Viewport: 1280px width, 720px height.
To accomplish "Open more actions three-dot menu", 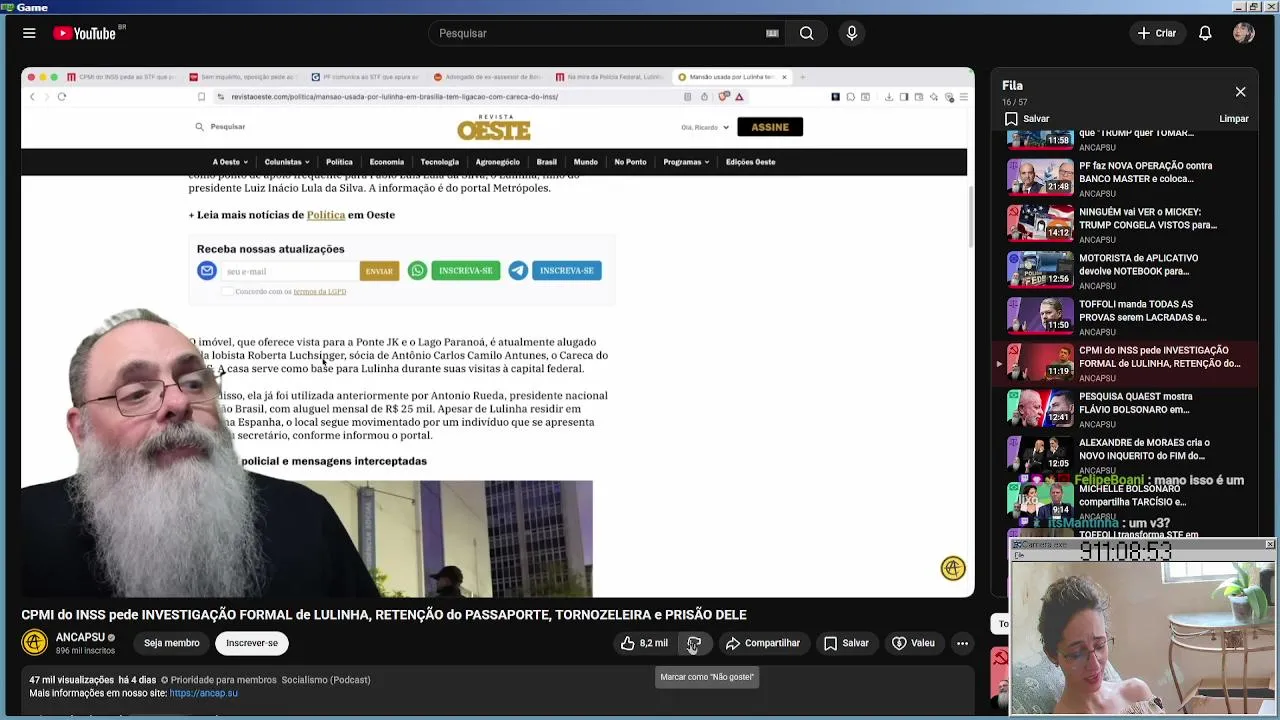I will tap(962, 643).
